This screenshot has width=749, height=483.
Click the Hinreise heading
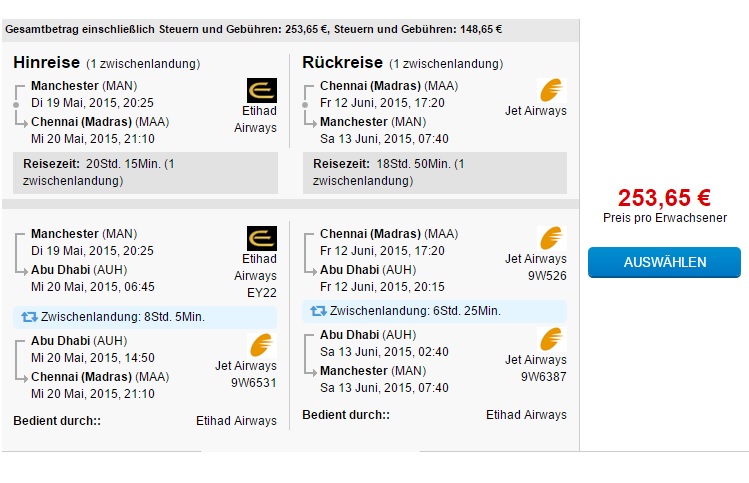pyautogui.click(x=46, y=63)
